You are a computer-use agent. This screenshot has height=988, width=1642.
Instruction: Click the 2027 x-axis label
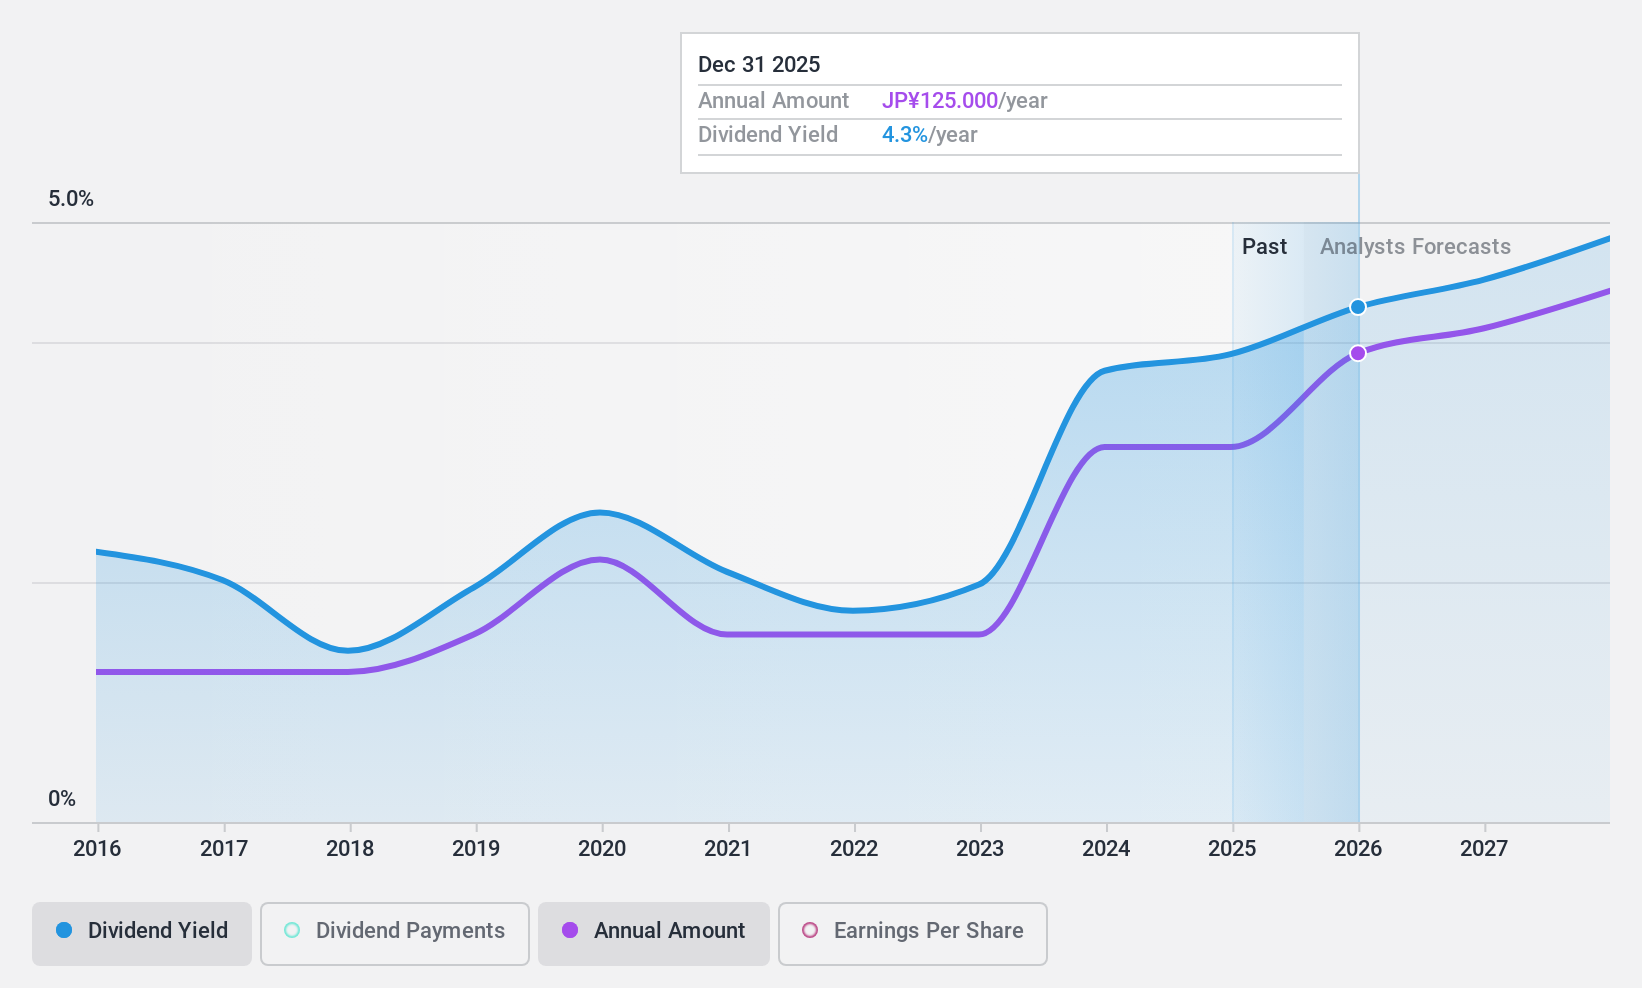pyautogui.click(x=1484, y=849)
